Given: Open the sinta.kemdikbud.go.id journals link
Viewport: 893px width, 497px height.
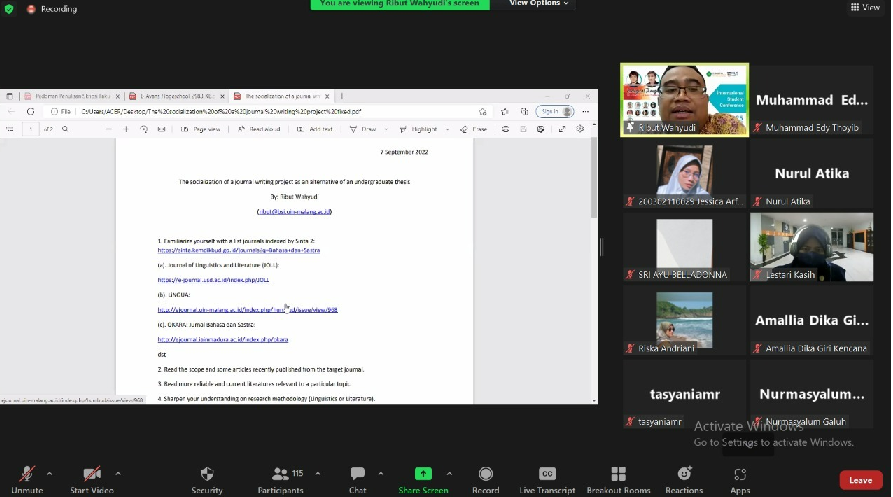Looking at the screenshot, I should click(x=239, y=250).
